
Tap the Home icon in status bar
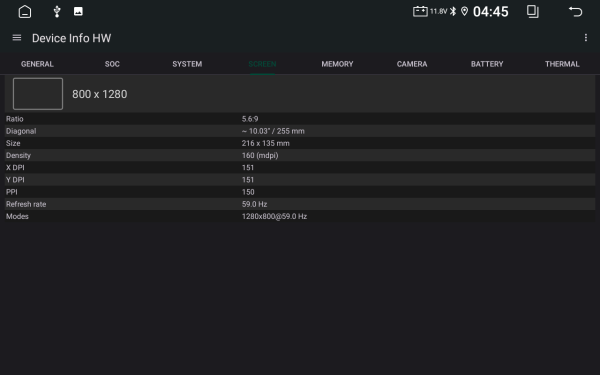coord(25,11)
